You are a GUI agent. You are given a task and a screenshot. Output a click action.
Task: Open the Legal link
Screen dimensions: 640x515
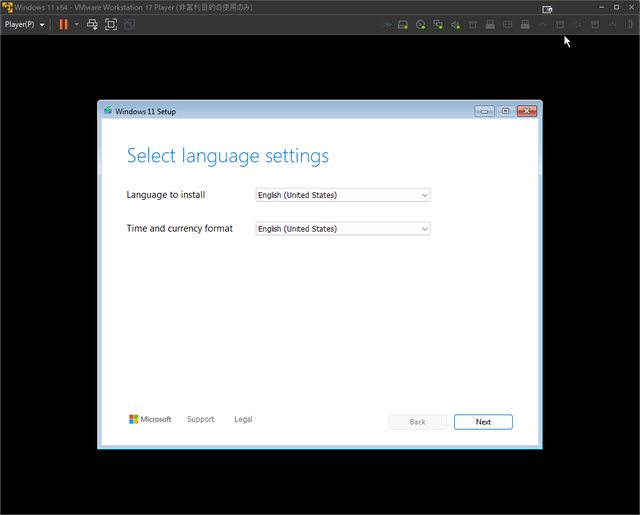tap(243, 419)
